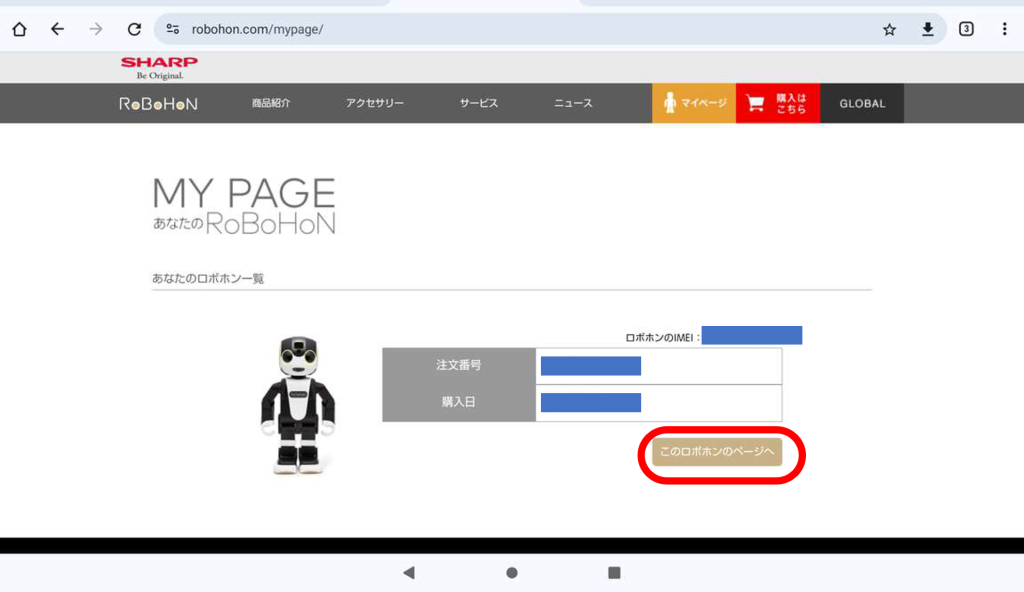
Task: Tap the Android back navigation button
Action: click(409, 573)
